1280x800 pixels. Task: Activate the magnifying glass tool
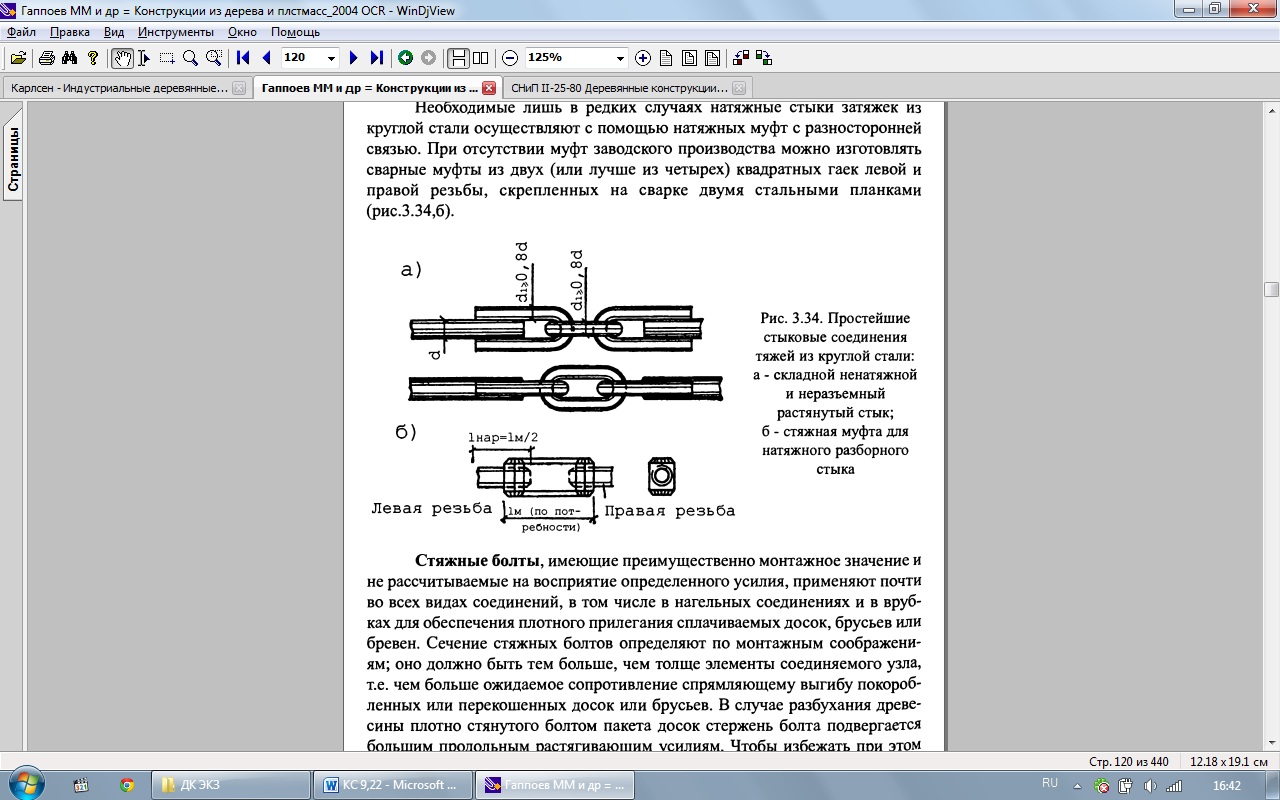pyautogui.click(x=190, y=58)
